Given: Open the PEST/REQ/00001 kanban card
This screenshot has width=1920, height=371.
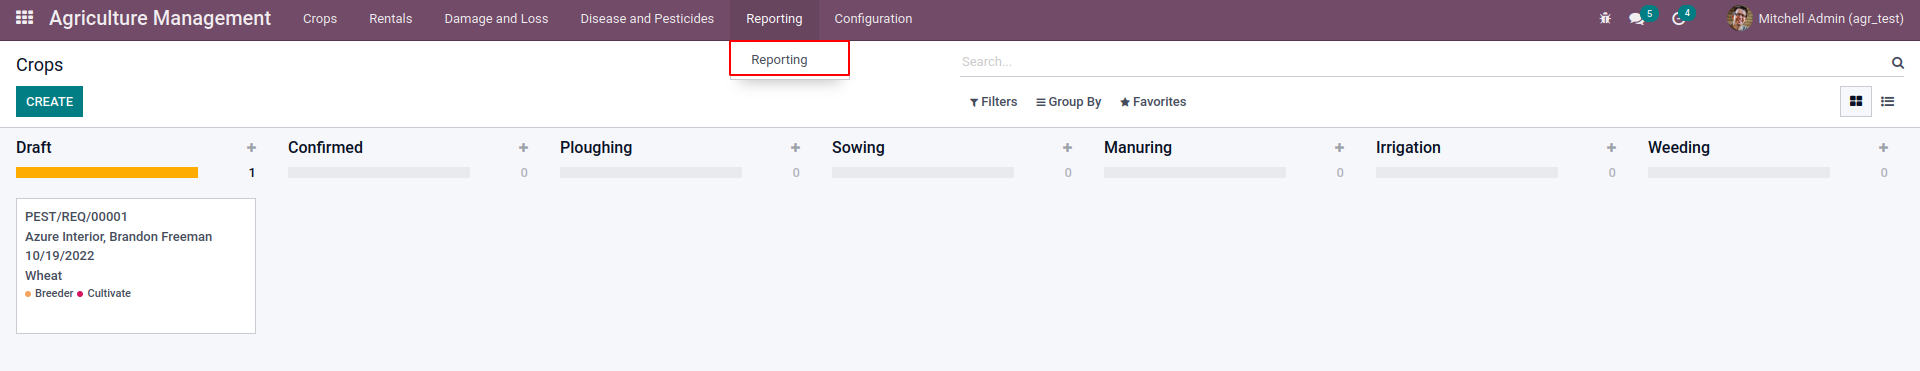Looking at the screenshot, I should 136,266.
